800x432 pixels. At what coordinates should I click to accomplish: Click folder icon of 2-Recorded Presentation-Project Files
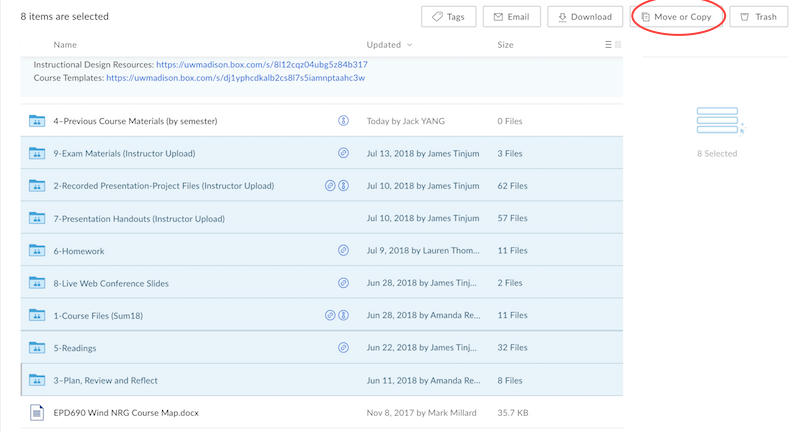(37, 186)
